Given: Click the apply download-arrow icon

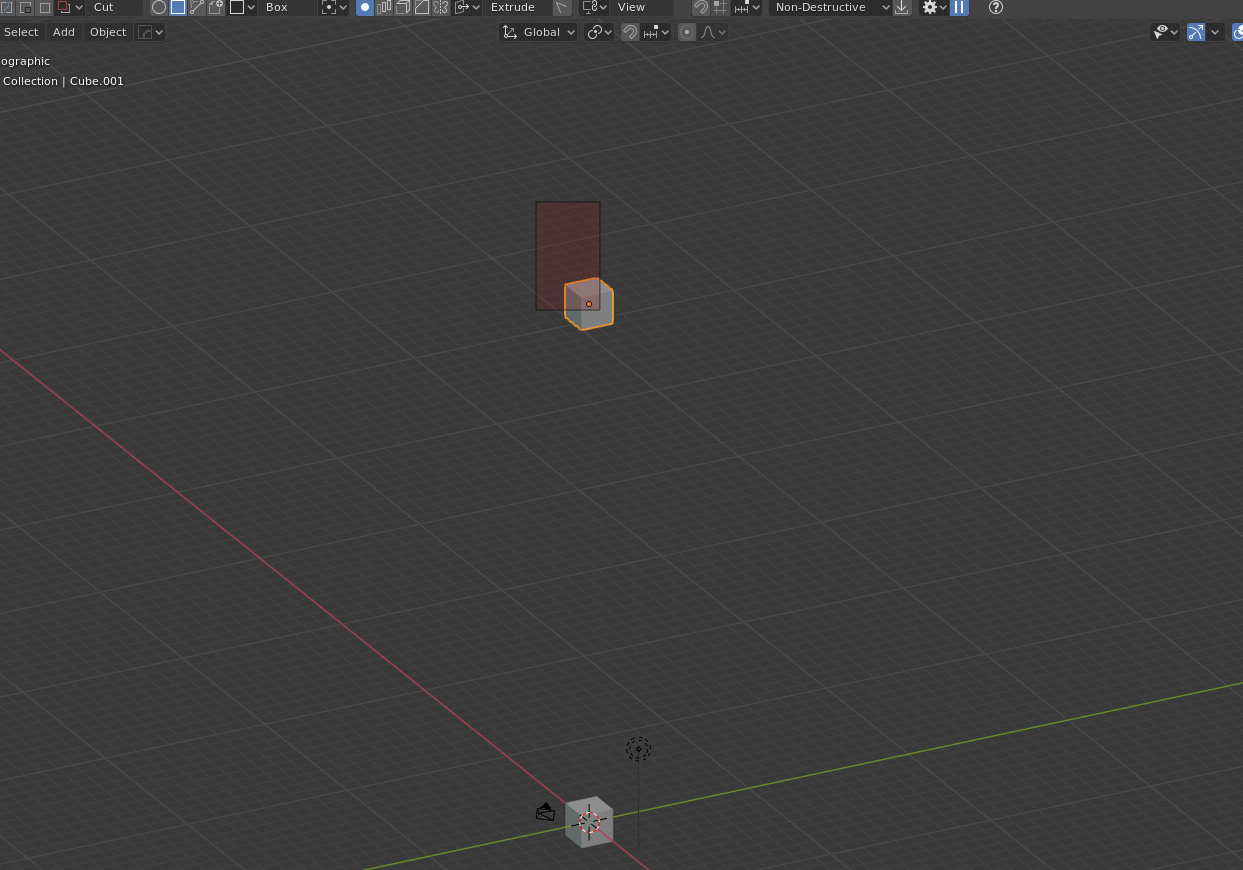Looking at the screenshot, I should tap(902, 7).
